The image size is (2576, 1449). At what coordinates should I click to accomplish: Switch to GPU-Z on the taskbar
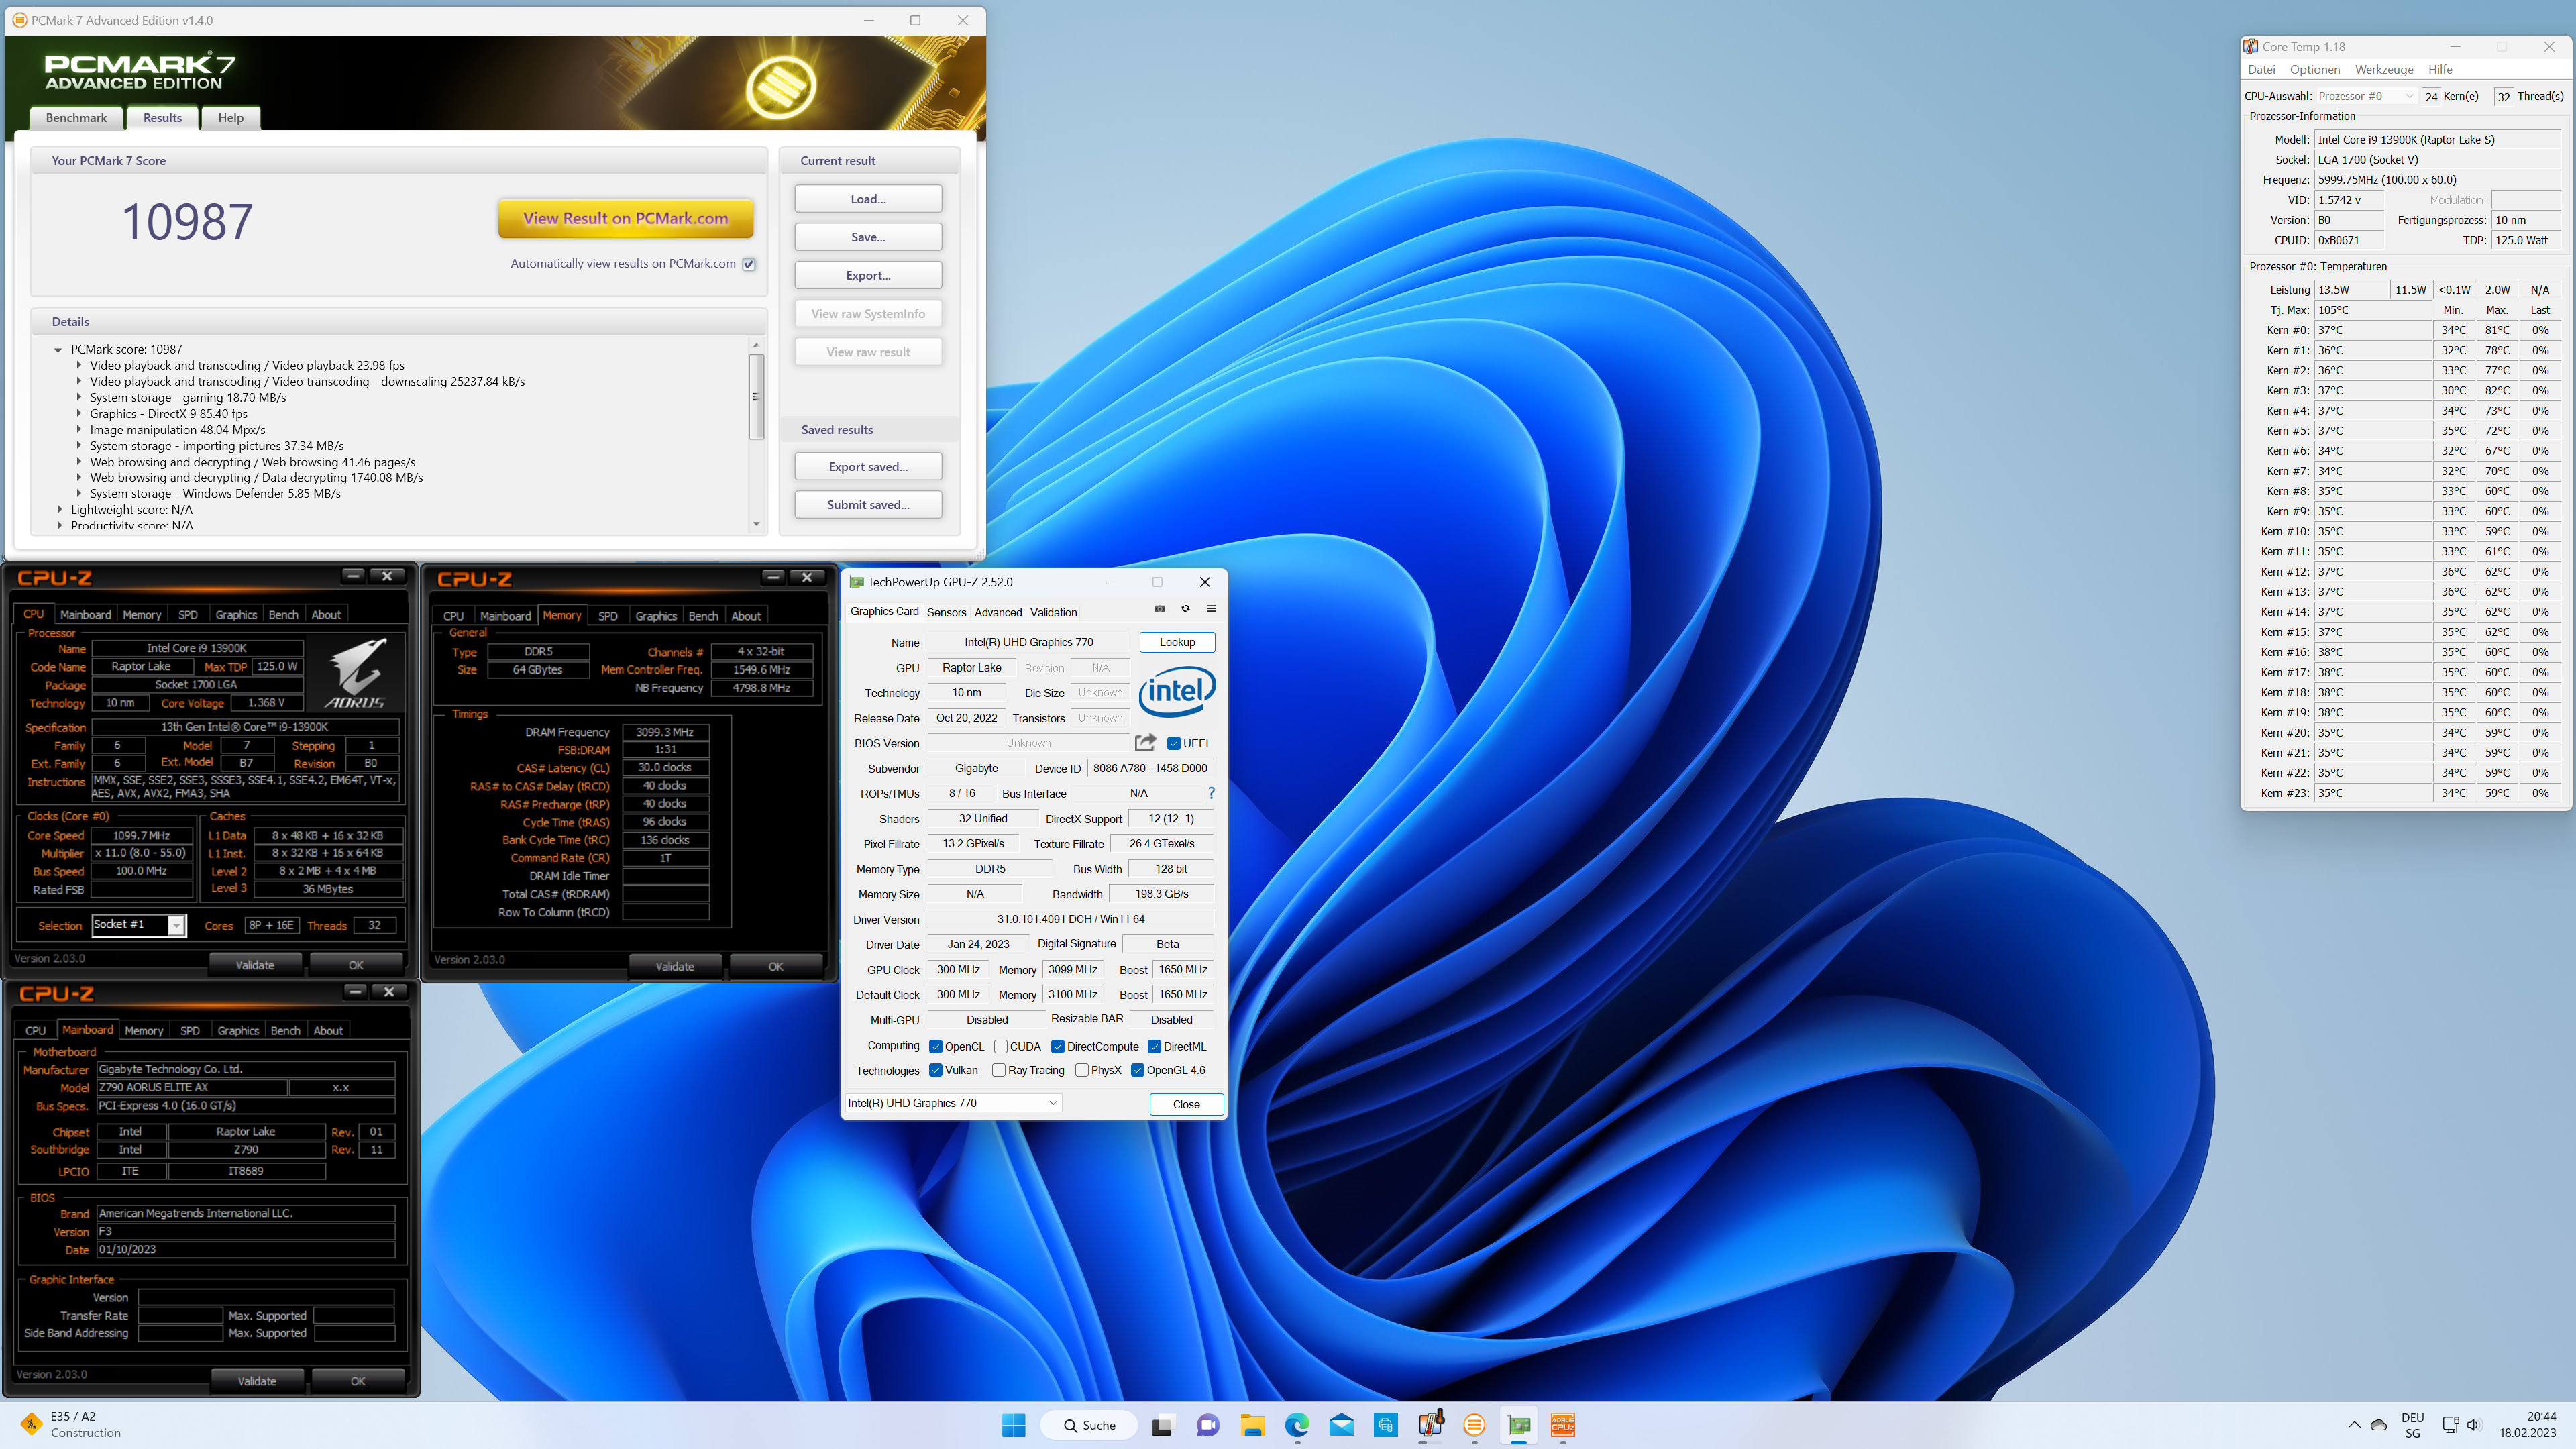[1519, 1425]
